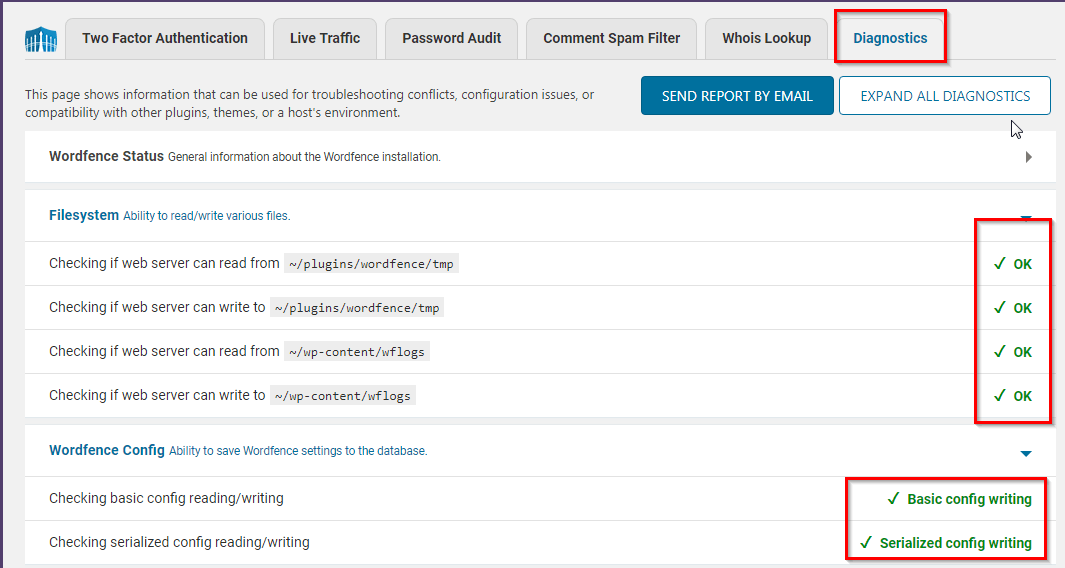The height and width of the screenshot is (568, 1065).
Task: Go to the Comment Spam Filter tab
Action: (611, 39)
